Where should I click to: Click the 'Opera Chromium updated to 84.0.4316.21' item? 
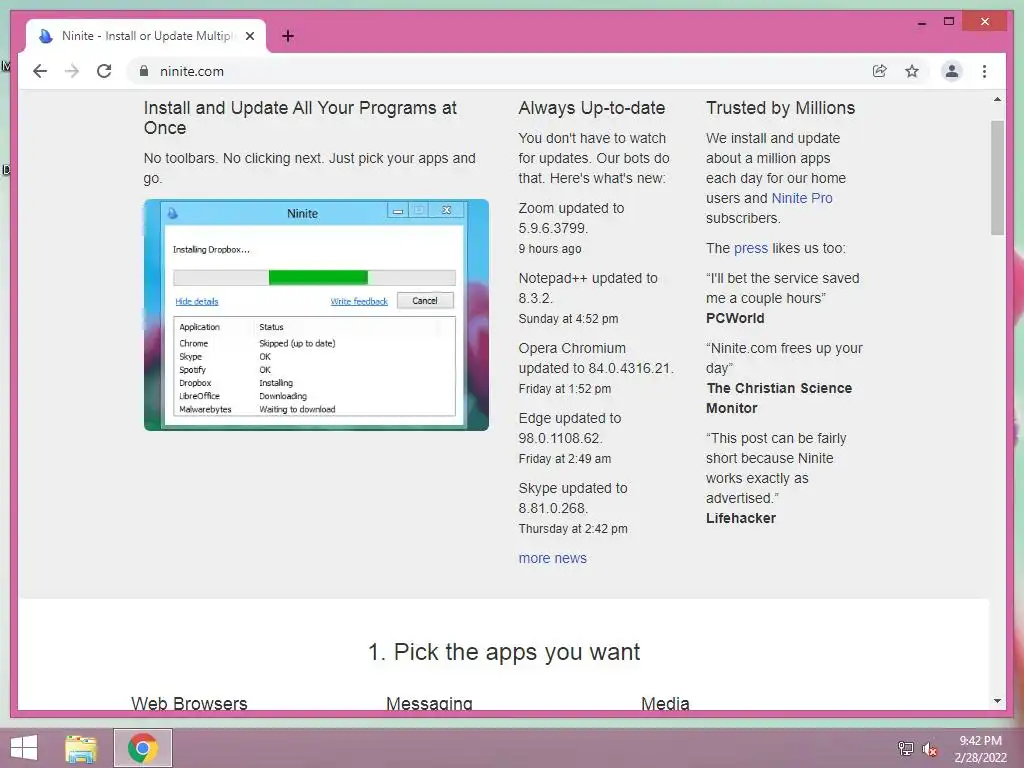pos(596,358)
